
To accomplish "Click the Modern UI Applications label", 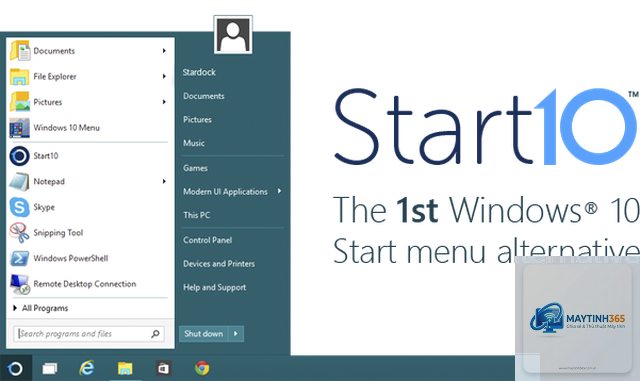I will pos(225,192).
